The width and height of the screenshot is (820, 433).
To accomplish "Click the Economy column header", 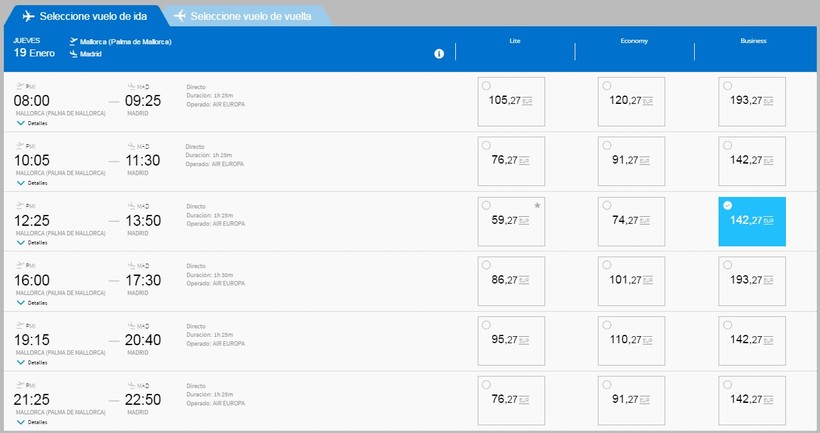I will (x=634, y=41).
